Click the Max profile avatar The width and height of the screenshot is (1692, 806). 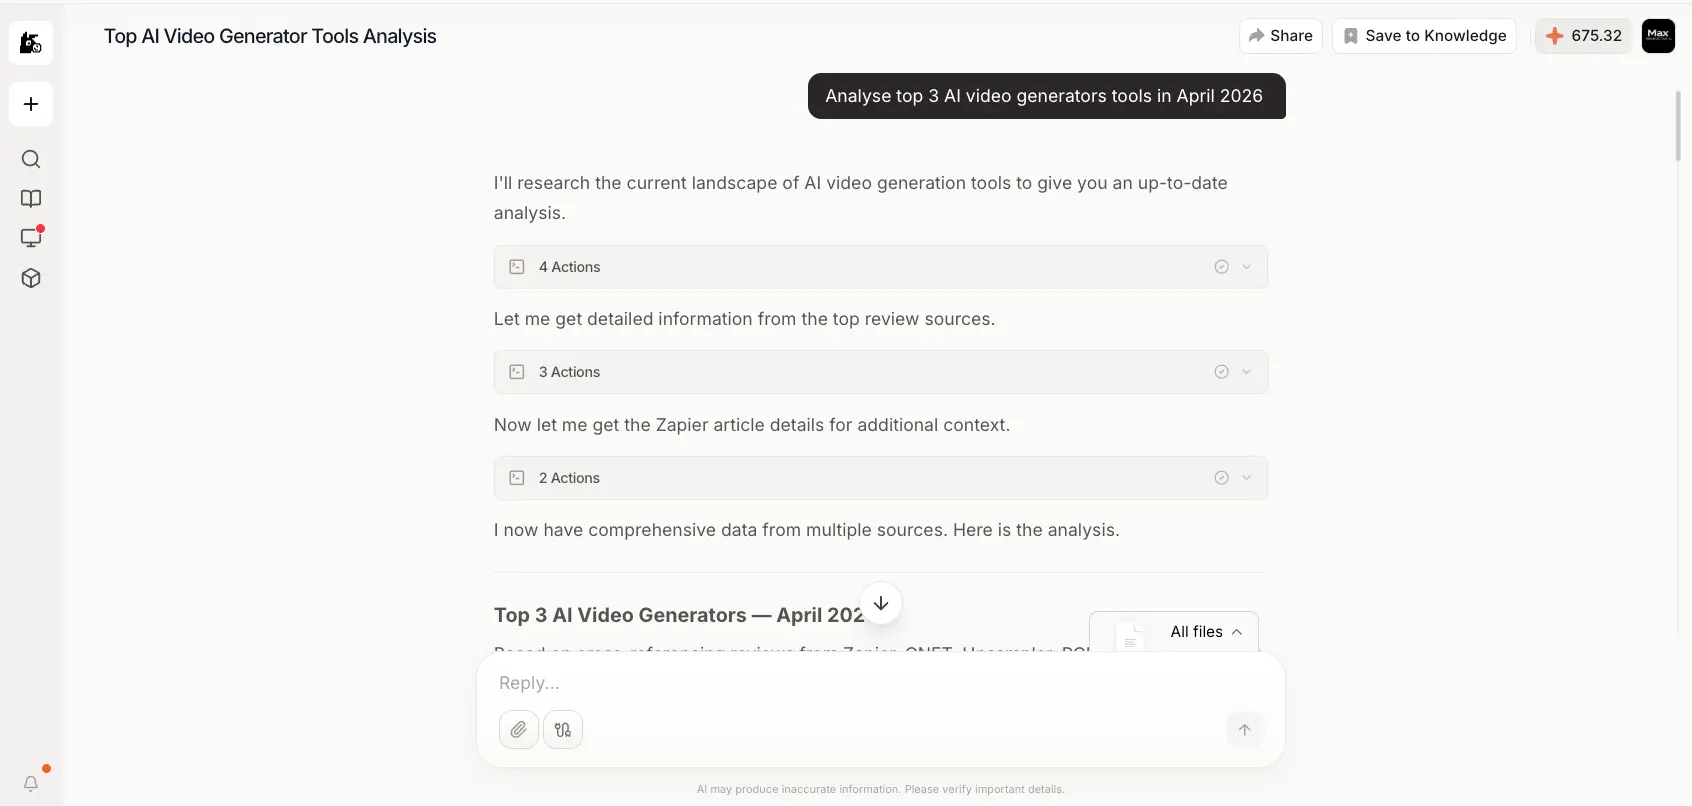pyautogui.click(x=1658, y=36)
